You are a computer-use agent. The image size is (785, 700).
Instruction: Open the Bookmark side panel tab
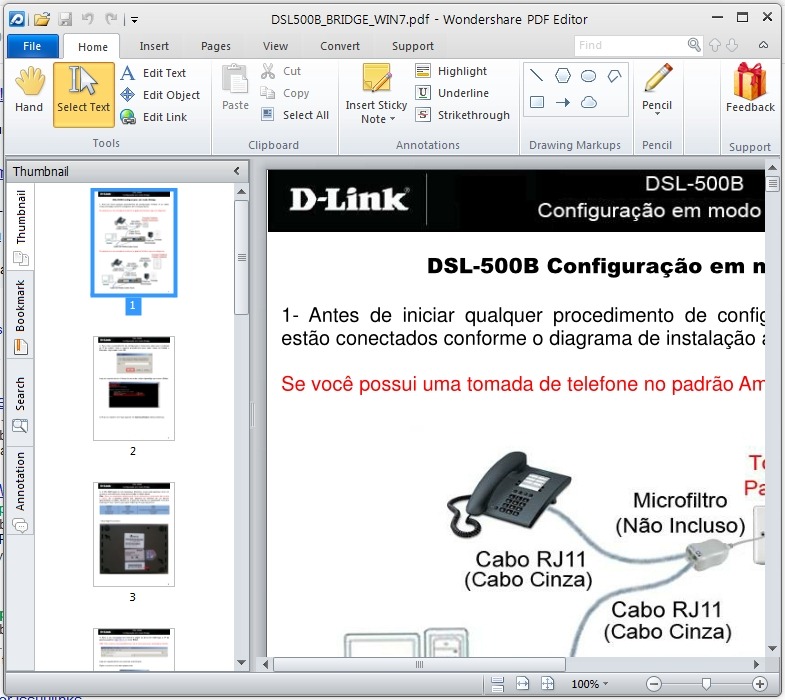(21, 315)
